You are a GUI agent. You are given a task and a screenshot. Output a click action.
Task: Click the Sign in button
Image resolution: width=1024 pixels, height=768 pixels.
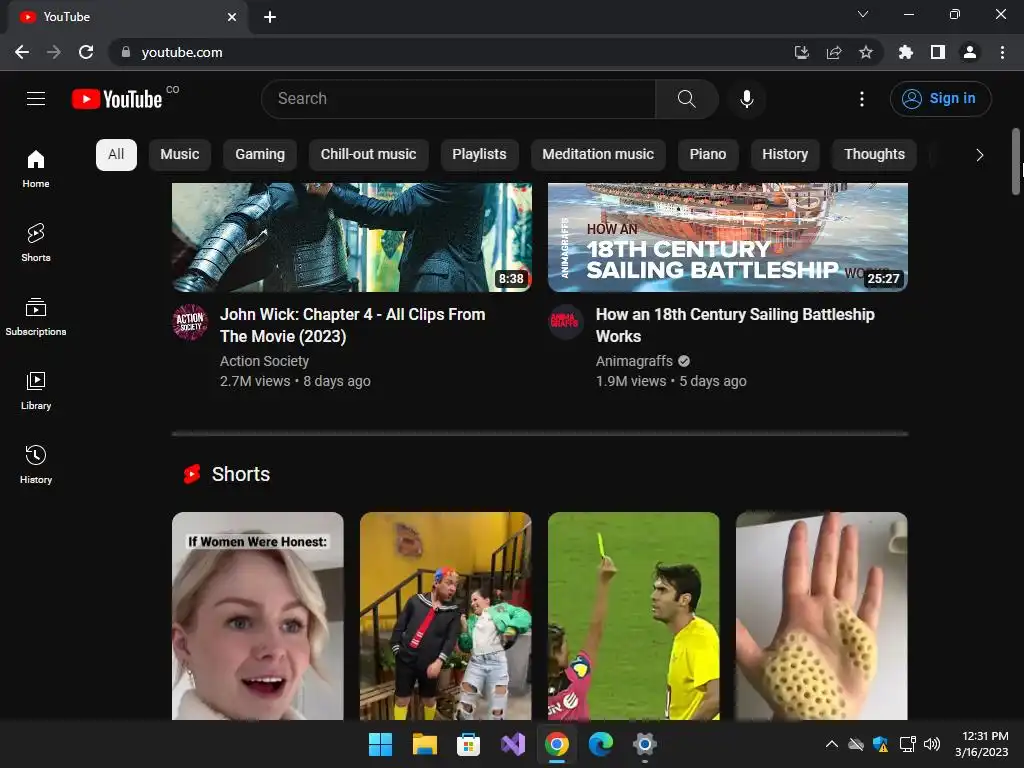click(940, 99)
